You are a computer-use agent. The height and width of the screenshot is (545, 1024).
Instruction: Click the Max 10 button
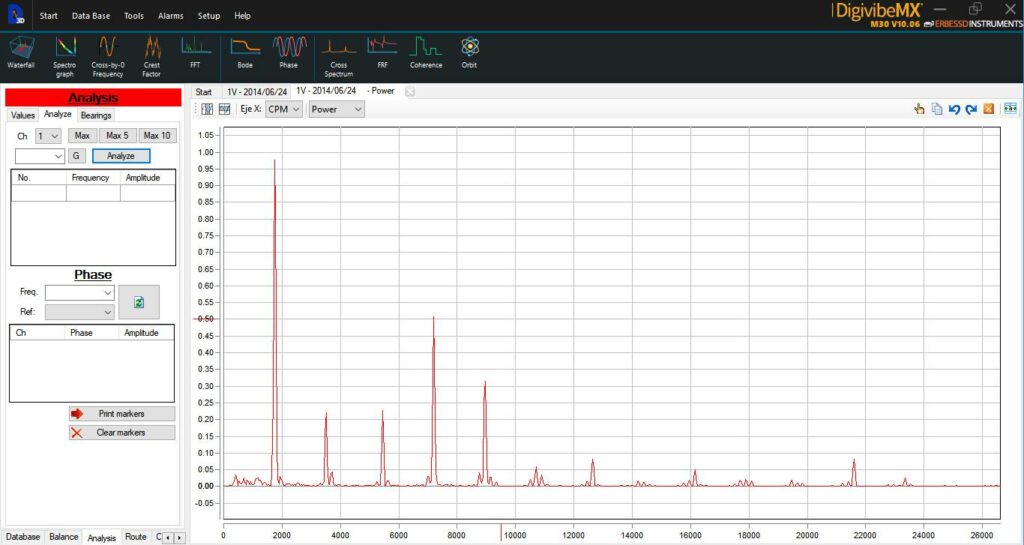point(157,136)
